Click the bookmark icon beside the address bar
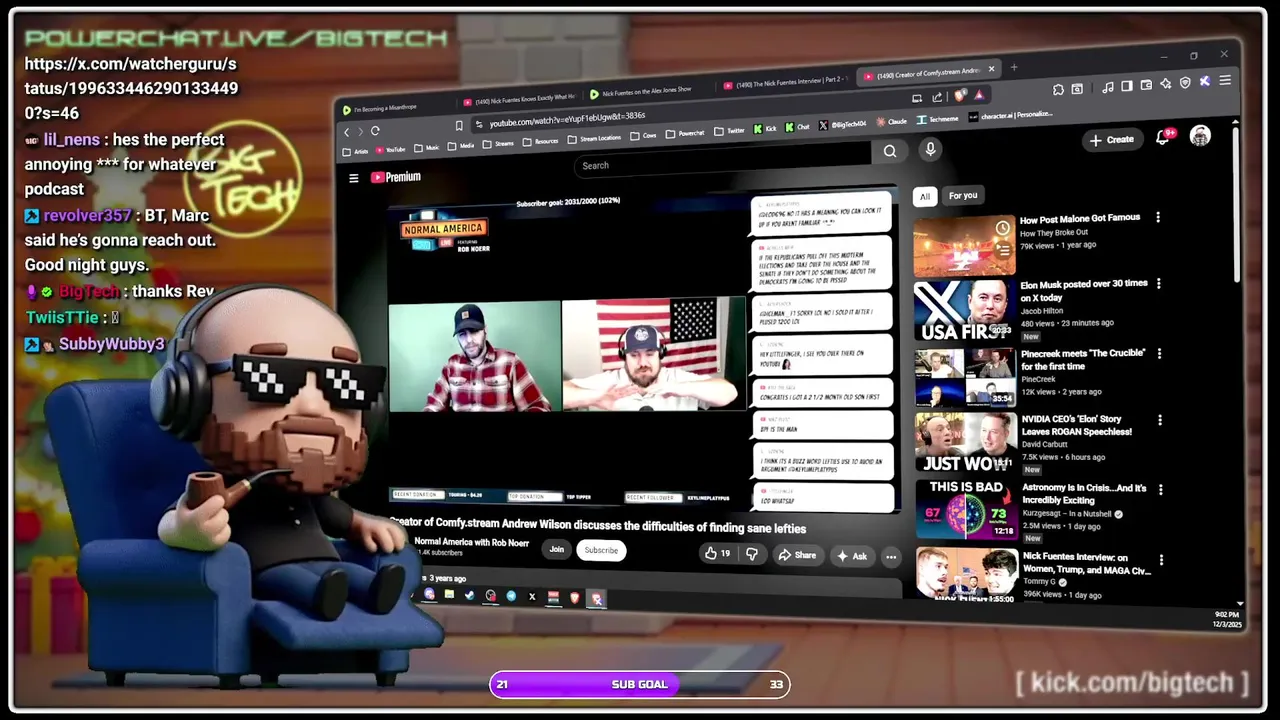The image size is (1280, 720). 459,126
